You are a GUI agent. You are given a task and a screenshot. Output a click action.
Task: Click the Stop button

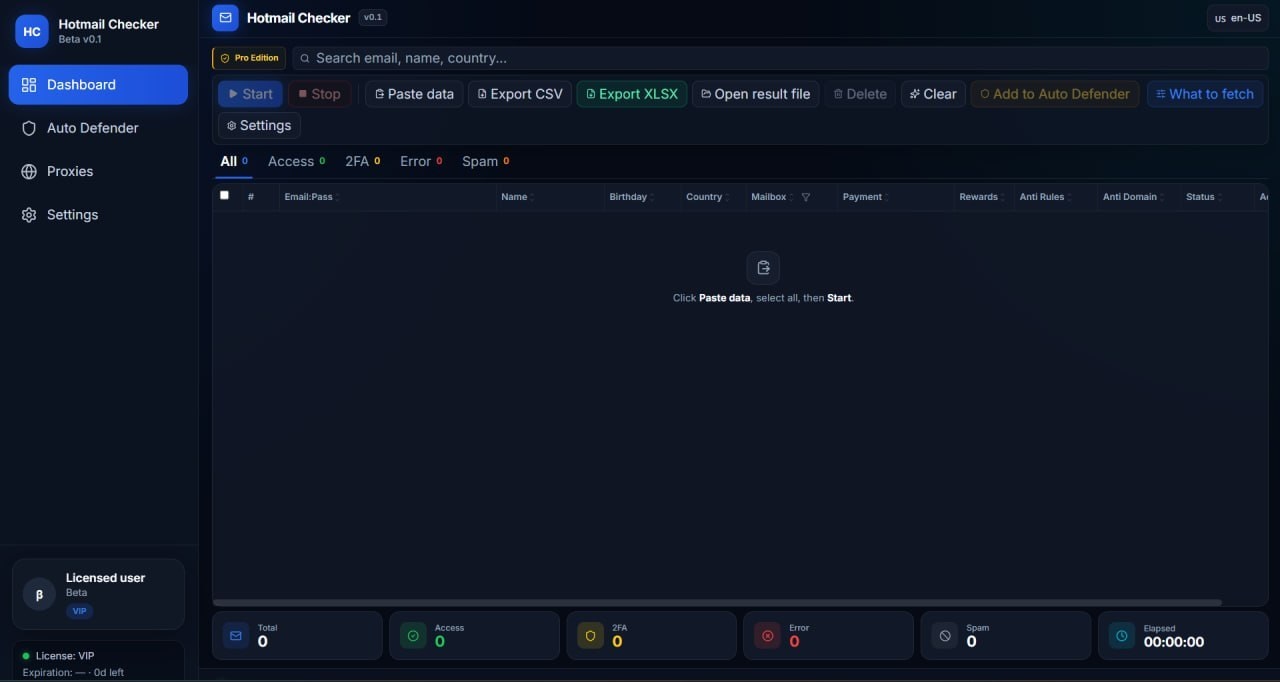[x=319, y=94]
